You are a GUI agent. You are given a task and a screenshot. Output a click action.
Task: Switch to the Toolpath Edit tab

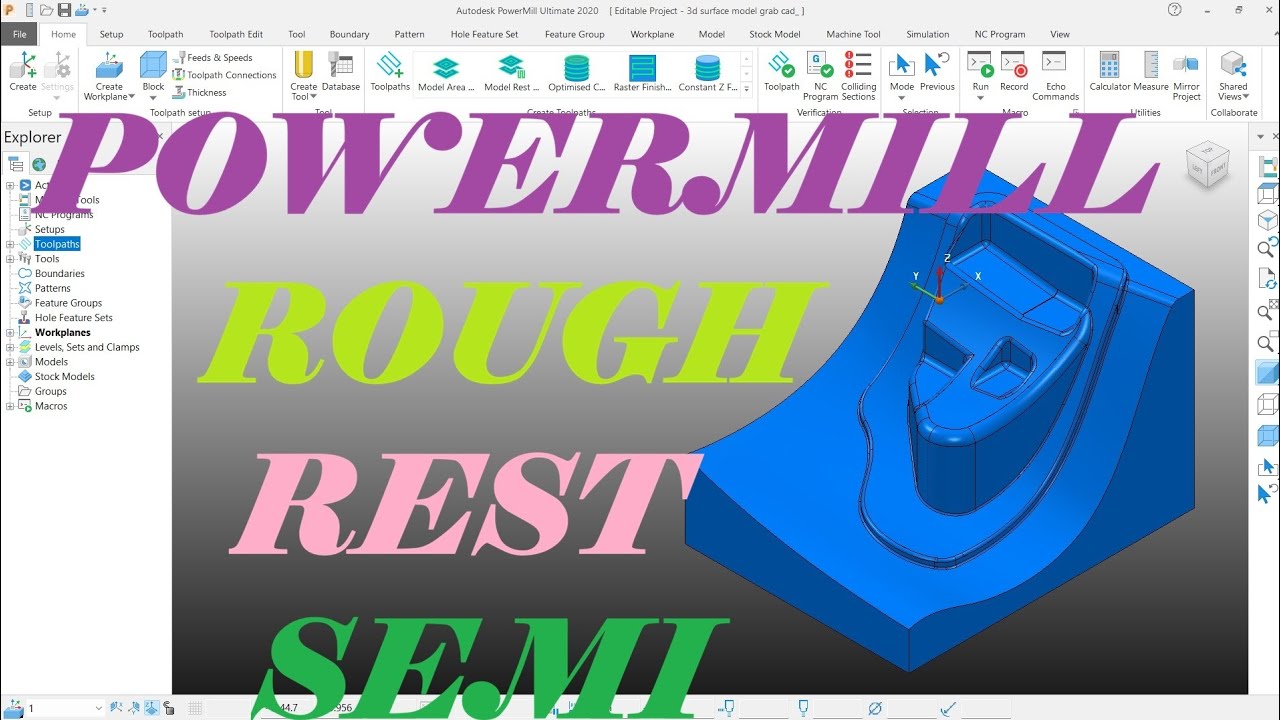(x=236, y=34)
